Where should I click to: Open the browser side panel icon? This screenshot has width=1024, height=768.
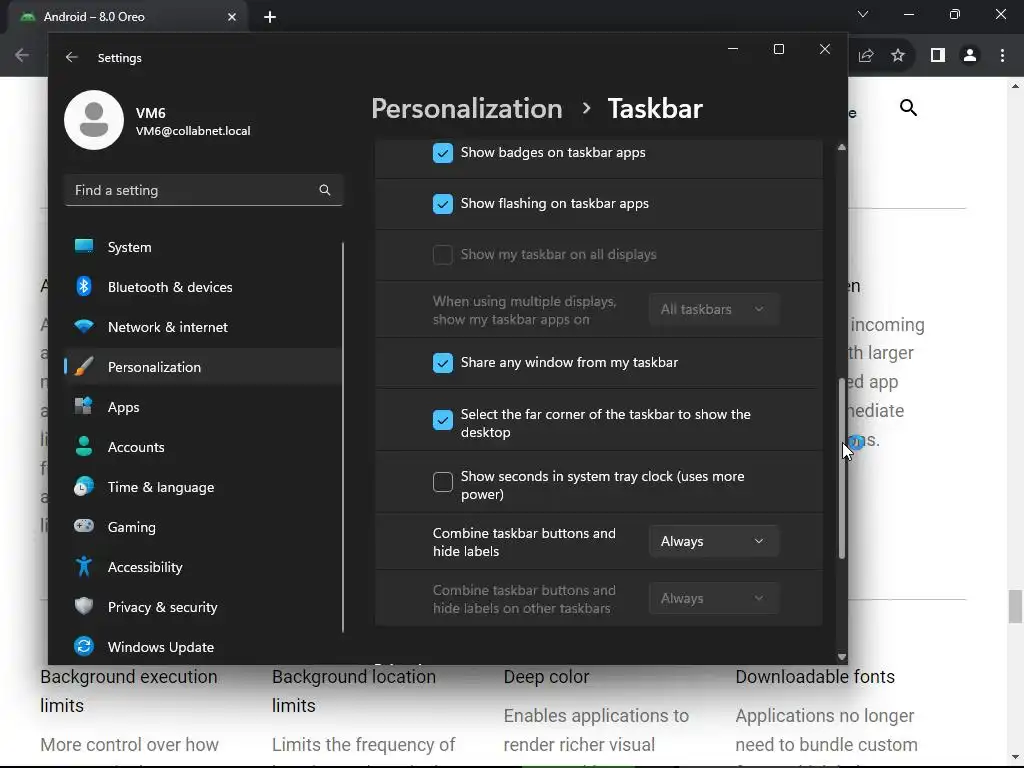[938, 56]
